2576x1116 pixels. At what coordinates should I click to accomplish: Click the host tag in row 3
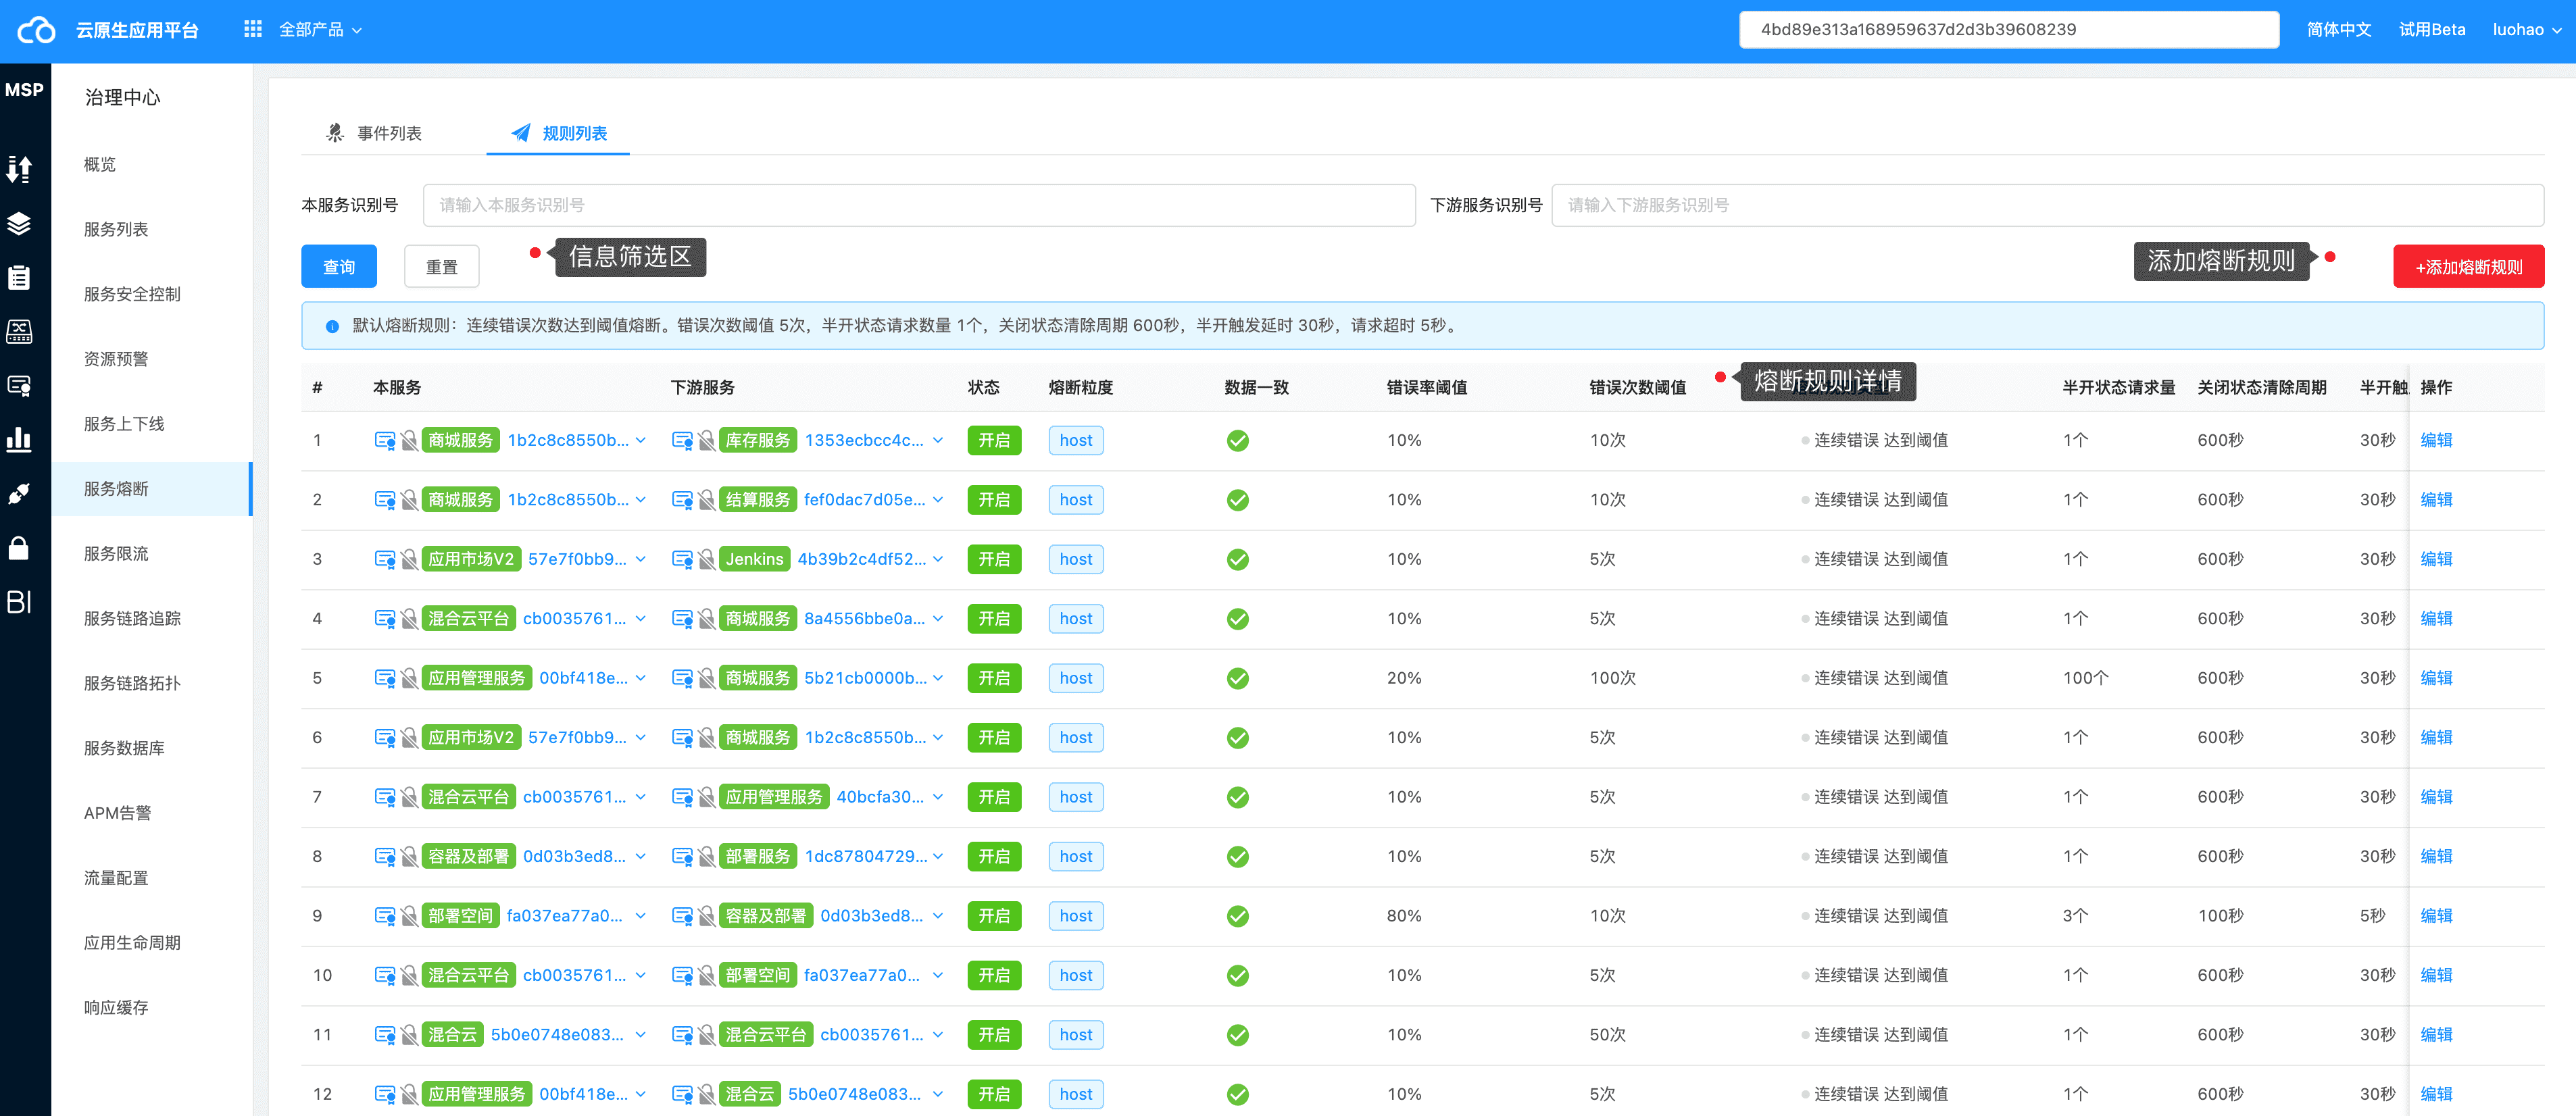click(x=1076, y=560)
